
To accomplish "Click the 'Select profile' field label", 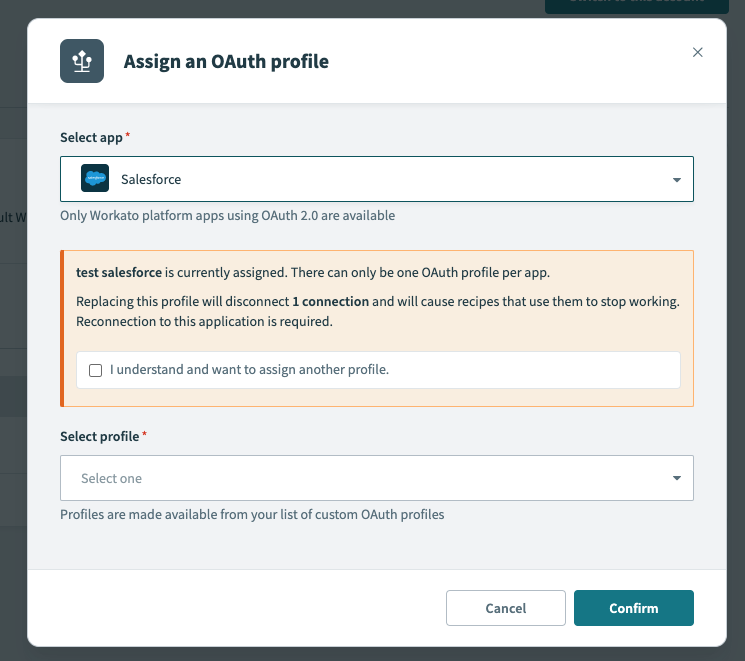I will coord(99,437).
